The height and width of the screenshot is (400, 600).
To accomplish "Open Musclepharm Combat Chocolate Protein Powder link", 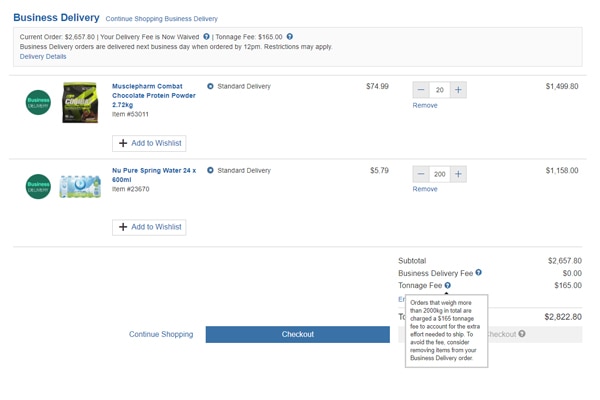I will pos(153,95).
